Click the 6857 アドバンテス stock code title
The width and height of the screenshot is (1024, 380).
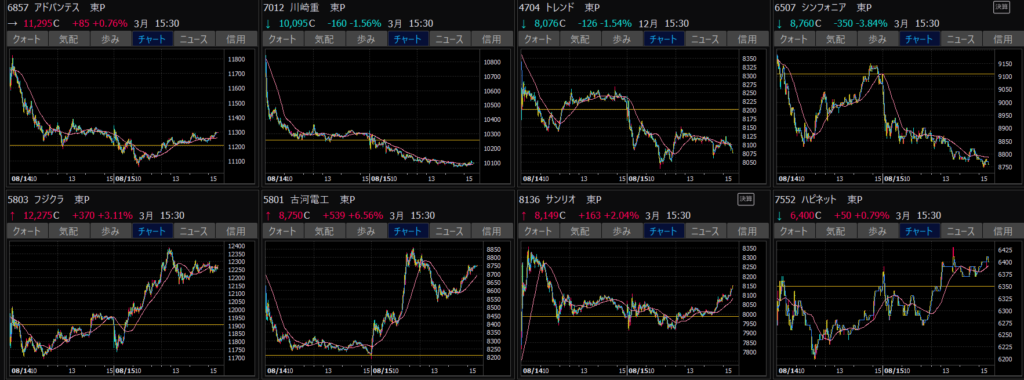click(x=41, y=8)
